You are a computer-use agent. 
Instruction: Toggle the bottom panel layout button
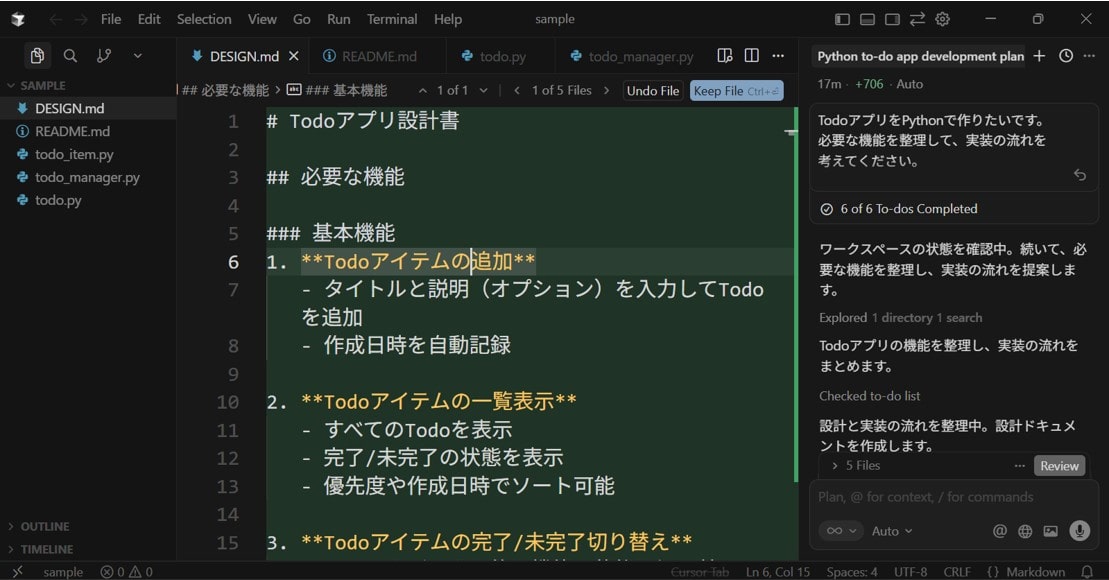point(867,19)
